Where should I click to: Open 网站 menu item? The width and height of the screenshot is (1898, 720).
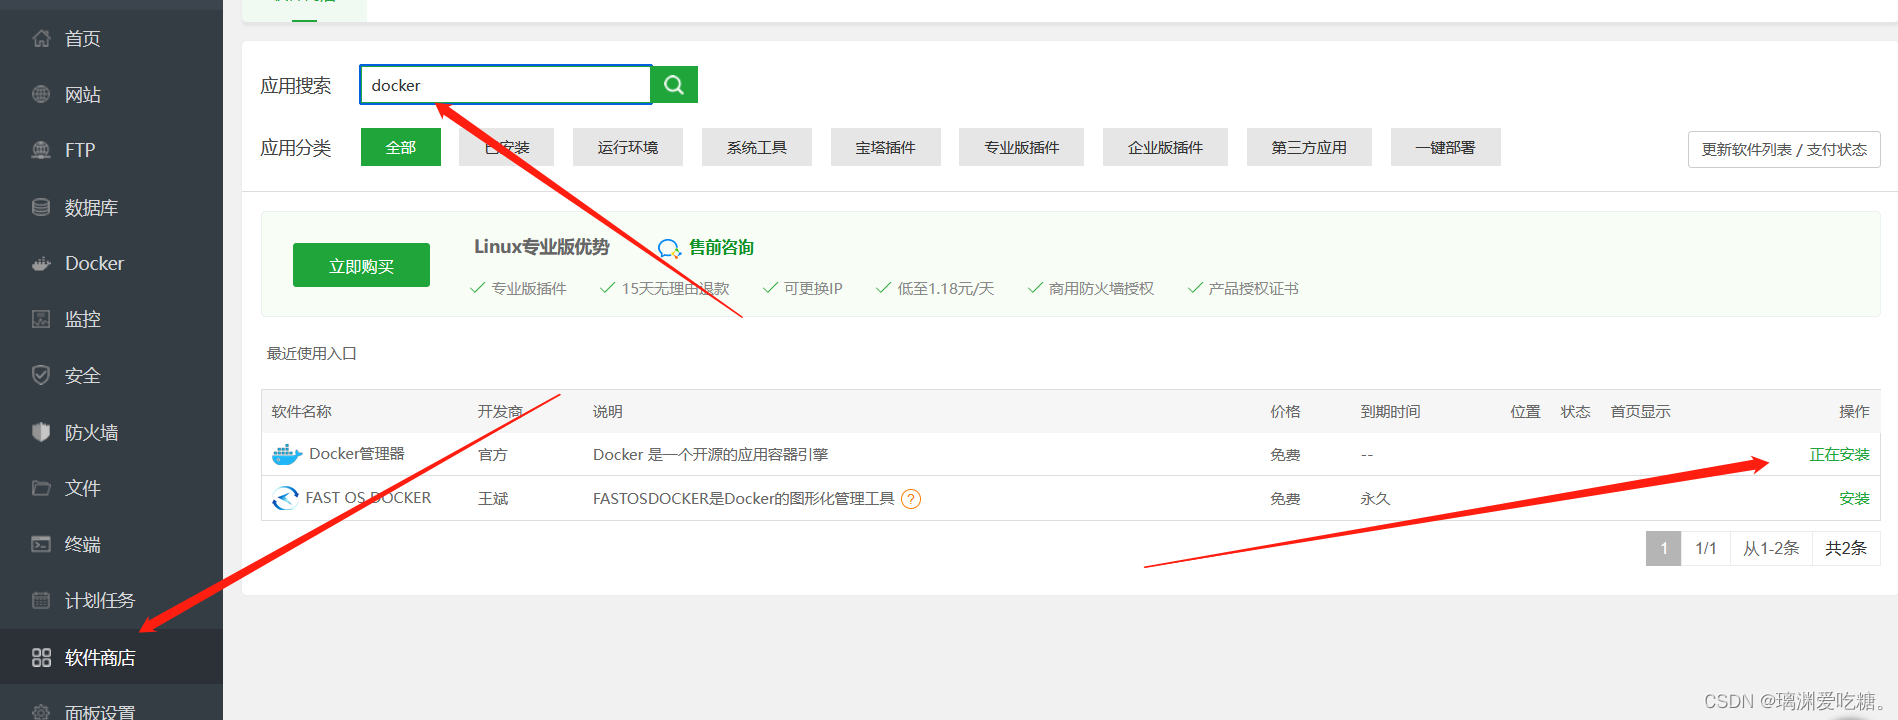coord(82,94)
